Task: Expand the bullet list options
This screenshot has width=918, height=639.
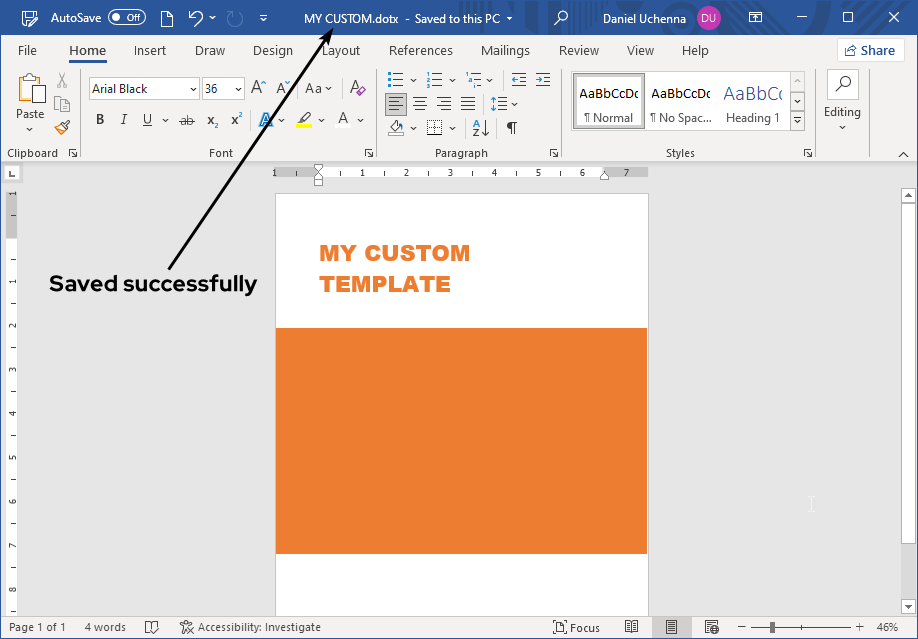Action: click(x=412, y=80)
